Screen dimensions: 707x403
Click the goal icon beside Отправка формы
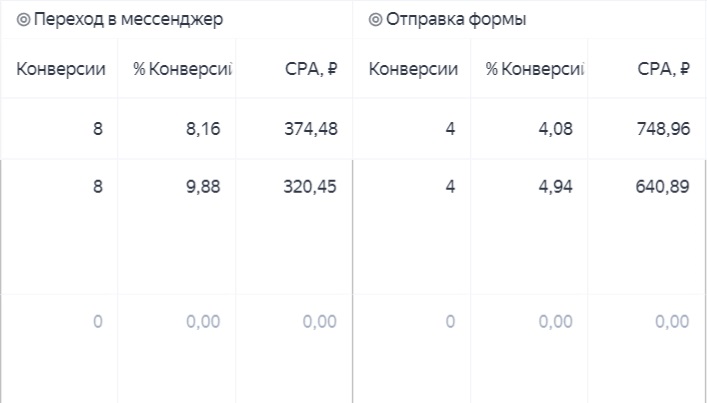point(376,20)
